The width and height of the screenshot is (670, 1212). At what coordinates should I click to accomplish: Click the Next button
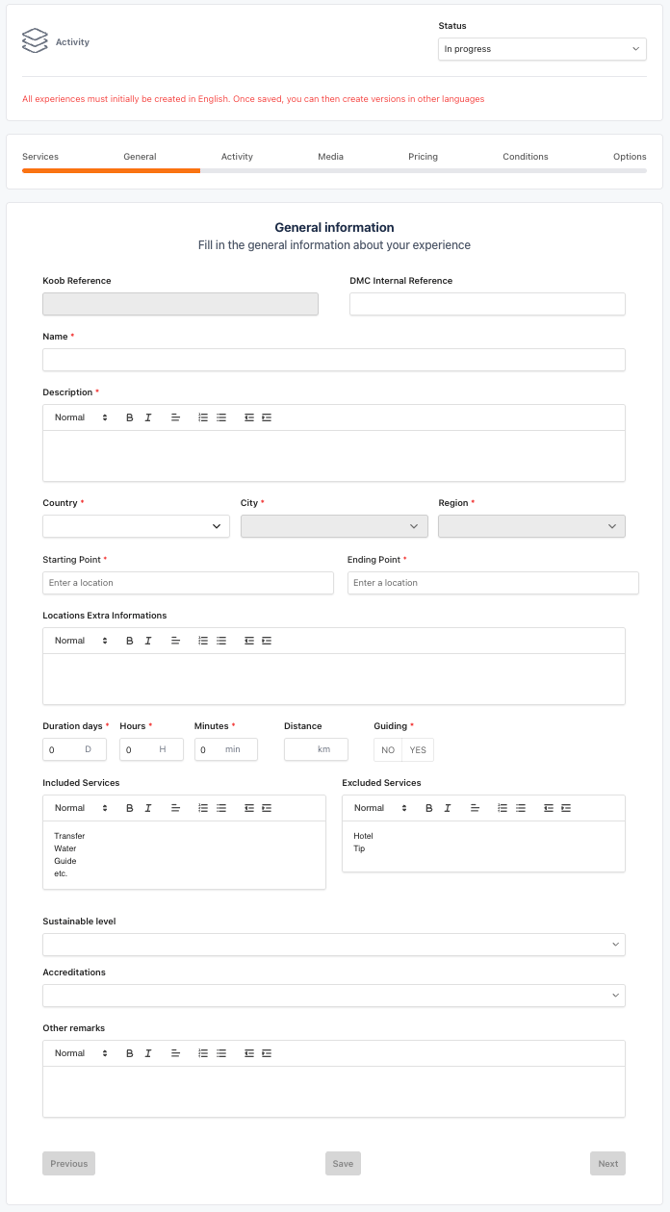point(607,1164)
